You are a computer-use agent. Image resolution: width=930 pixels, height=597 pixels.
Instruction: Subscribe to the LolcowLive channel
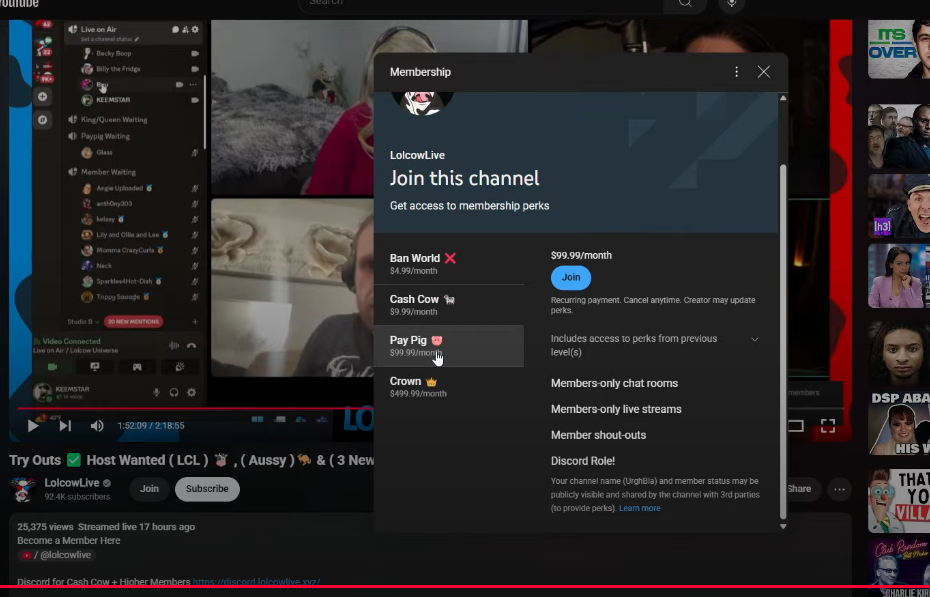(207, 489)
